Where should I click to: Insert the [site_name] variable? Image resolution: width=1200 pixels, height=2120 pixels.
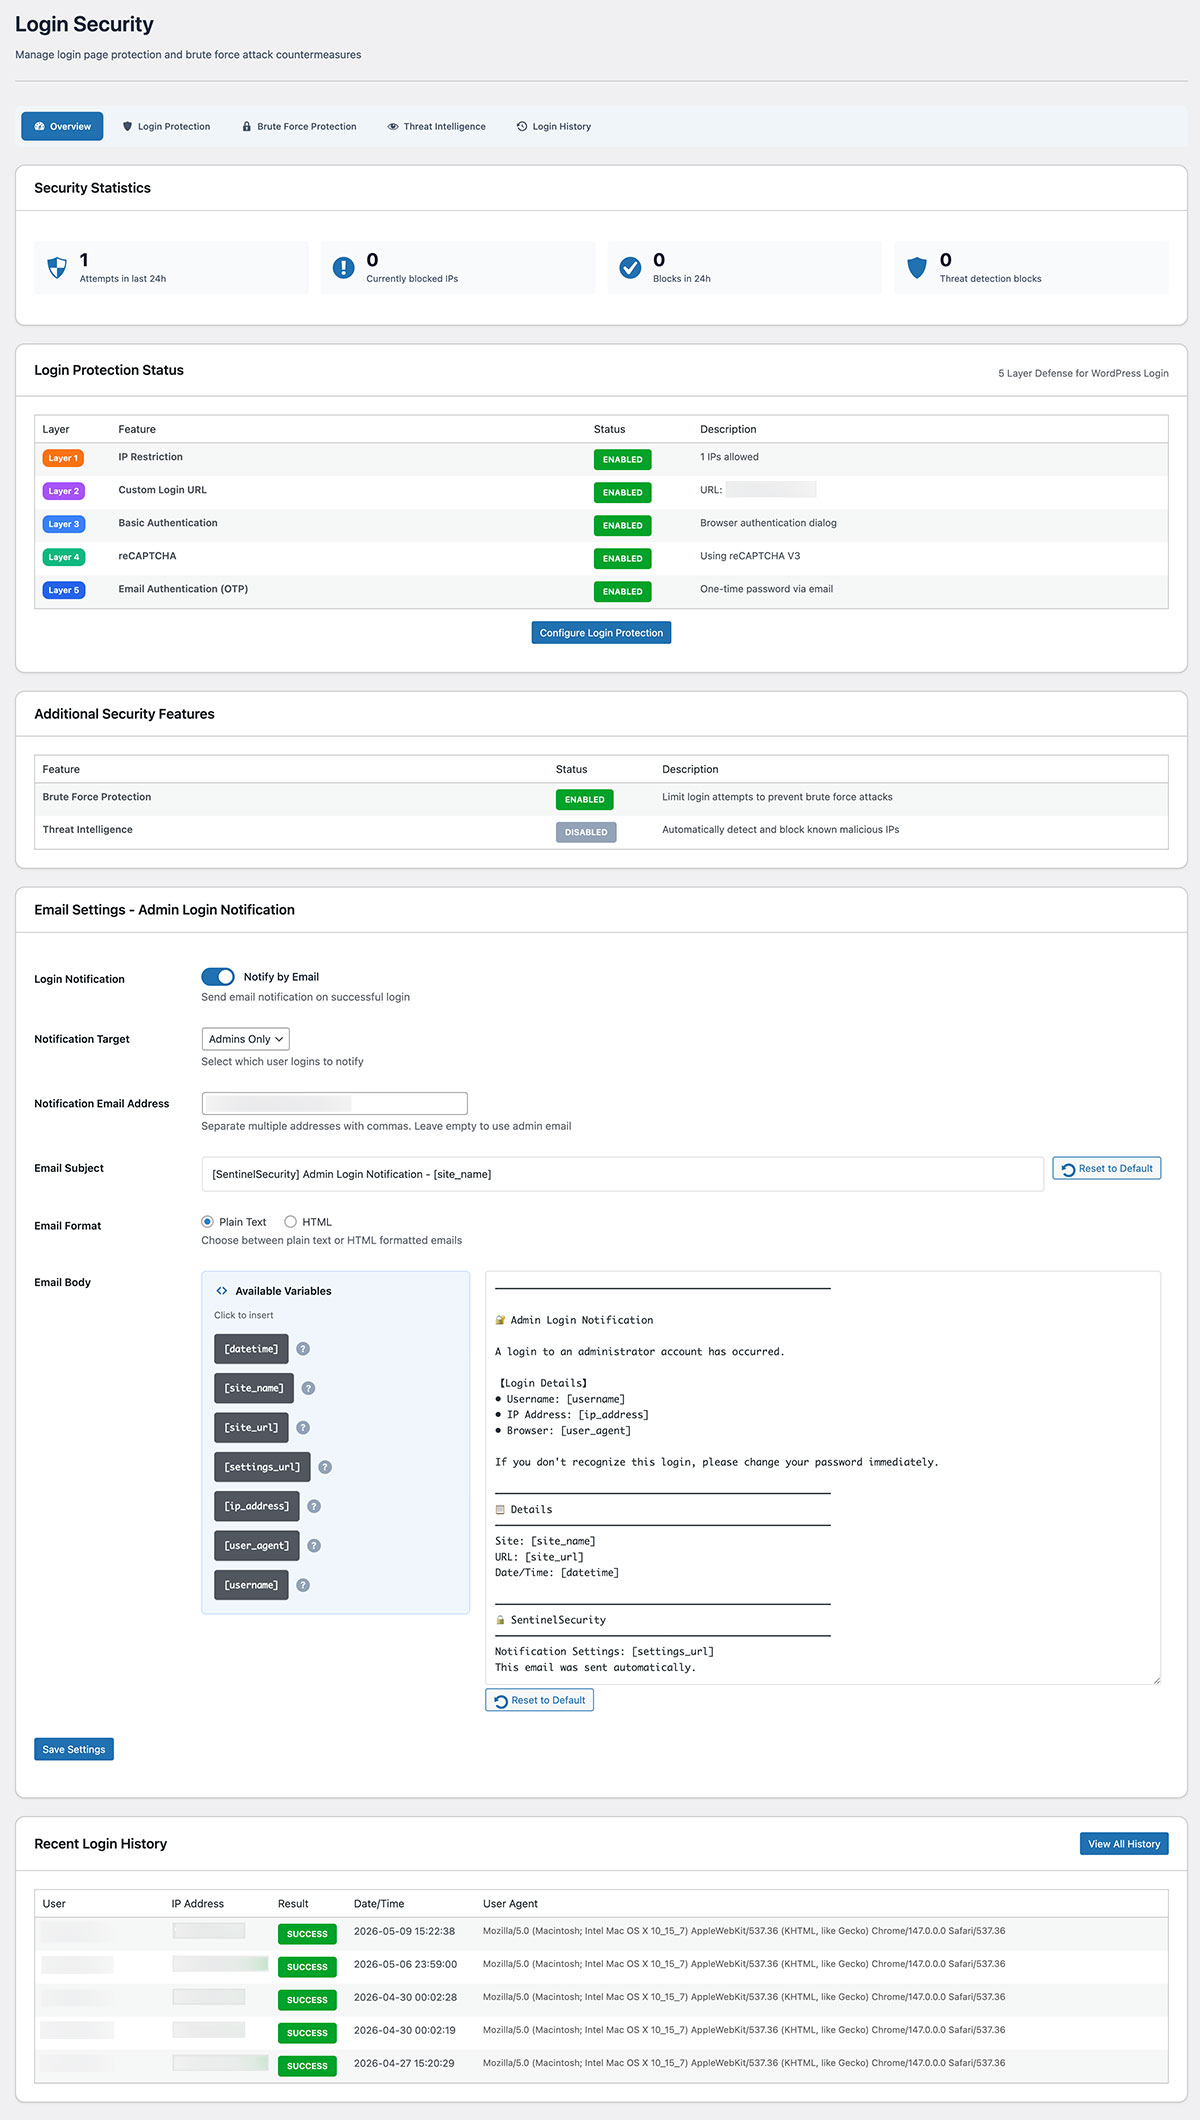click(254, 1388)
